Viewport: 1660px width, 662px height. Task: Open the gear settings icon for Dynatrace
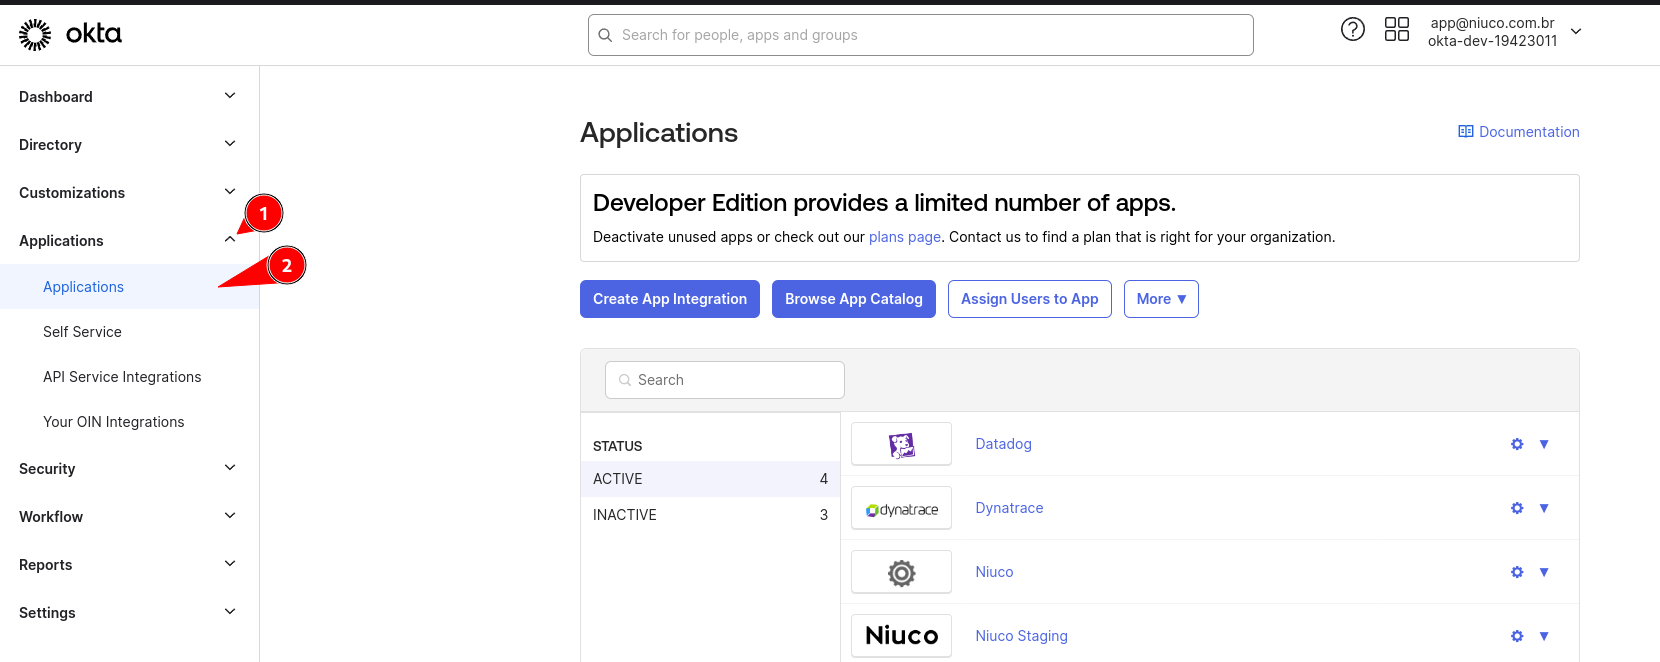(x=1517, y=508)
